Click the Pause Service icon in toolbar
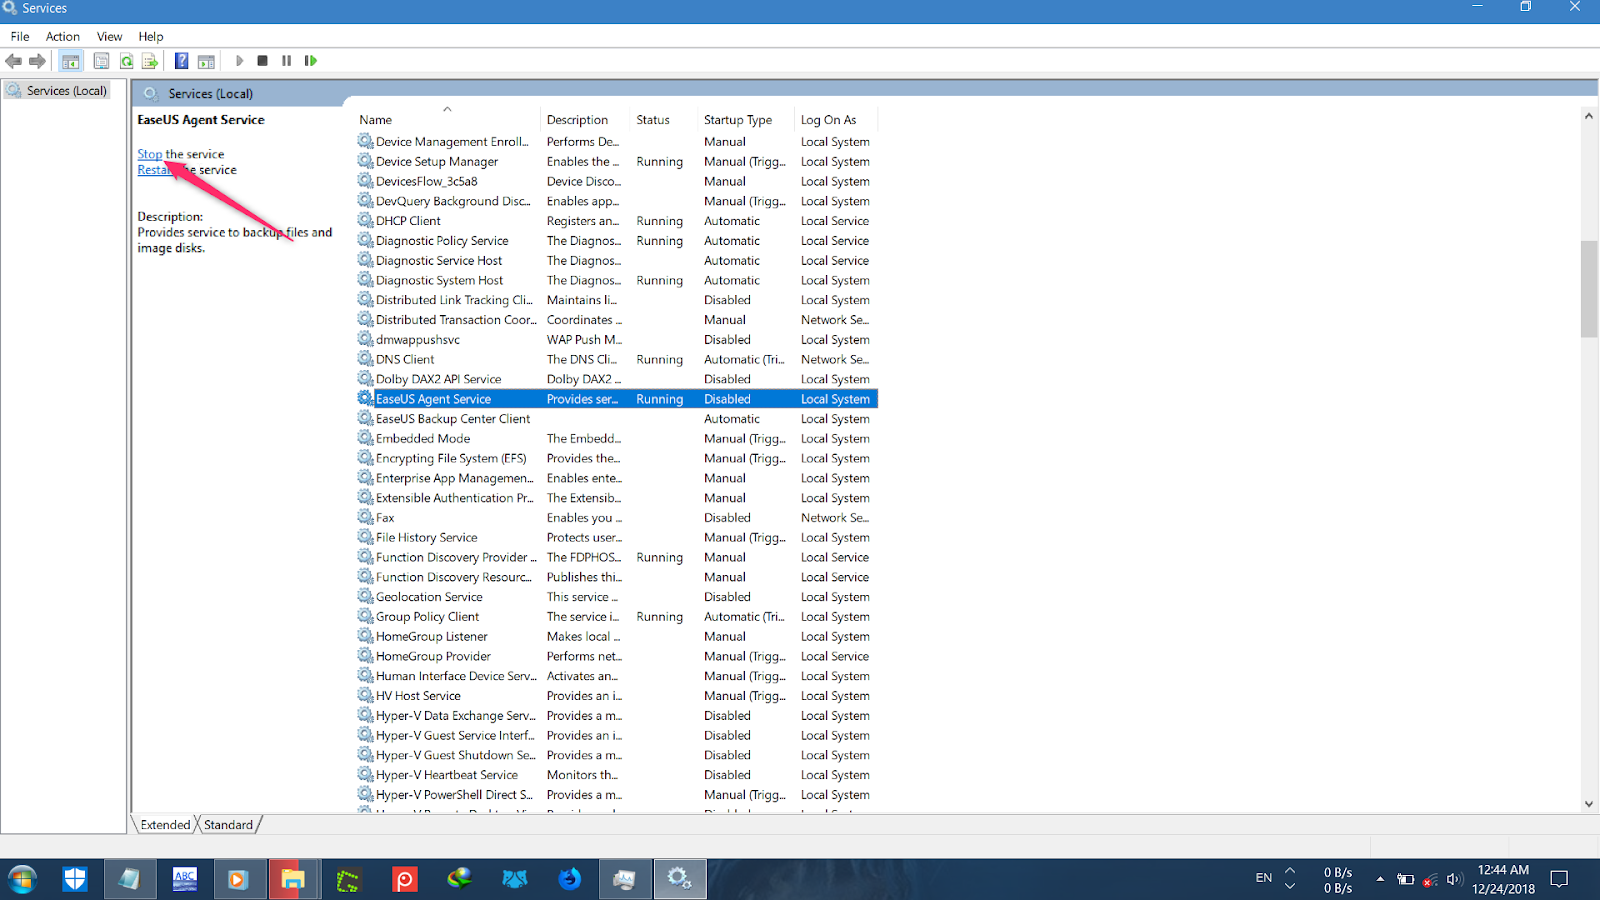The width and height of the screenshot is (1600, 900). click(x=286, y=61)
